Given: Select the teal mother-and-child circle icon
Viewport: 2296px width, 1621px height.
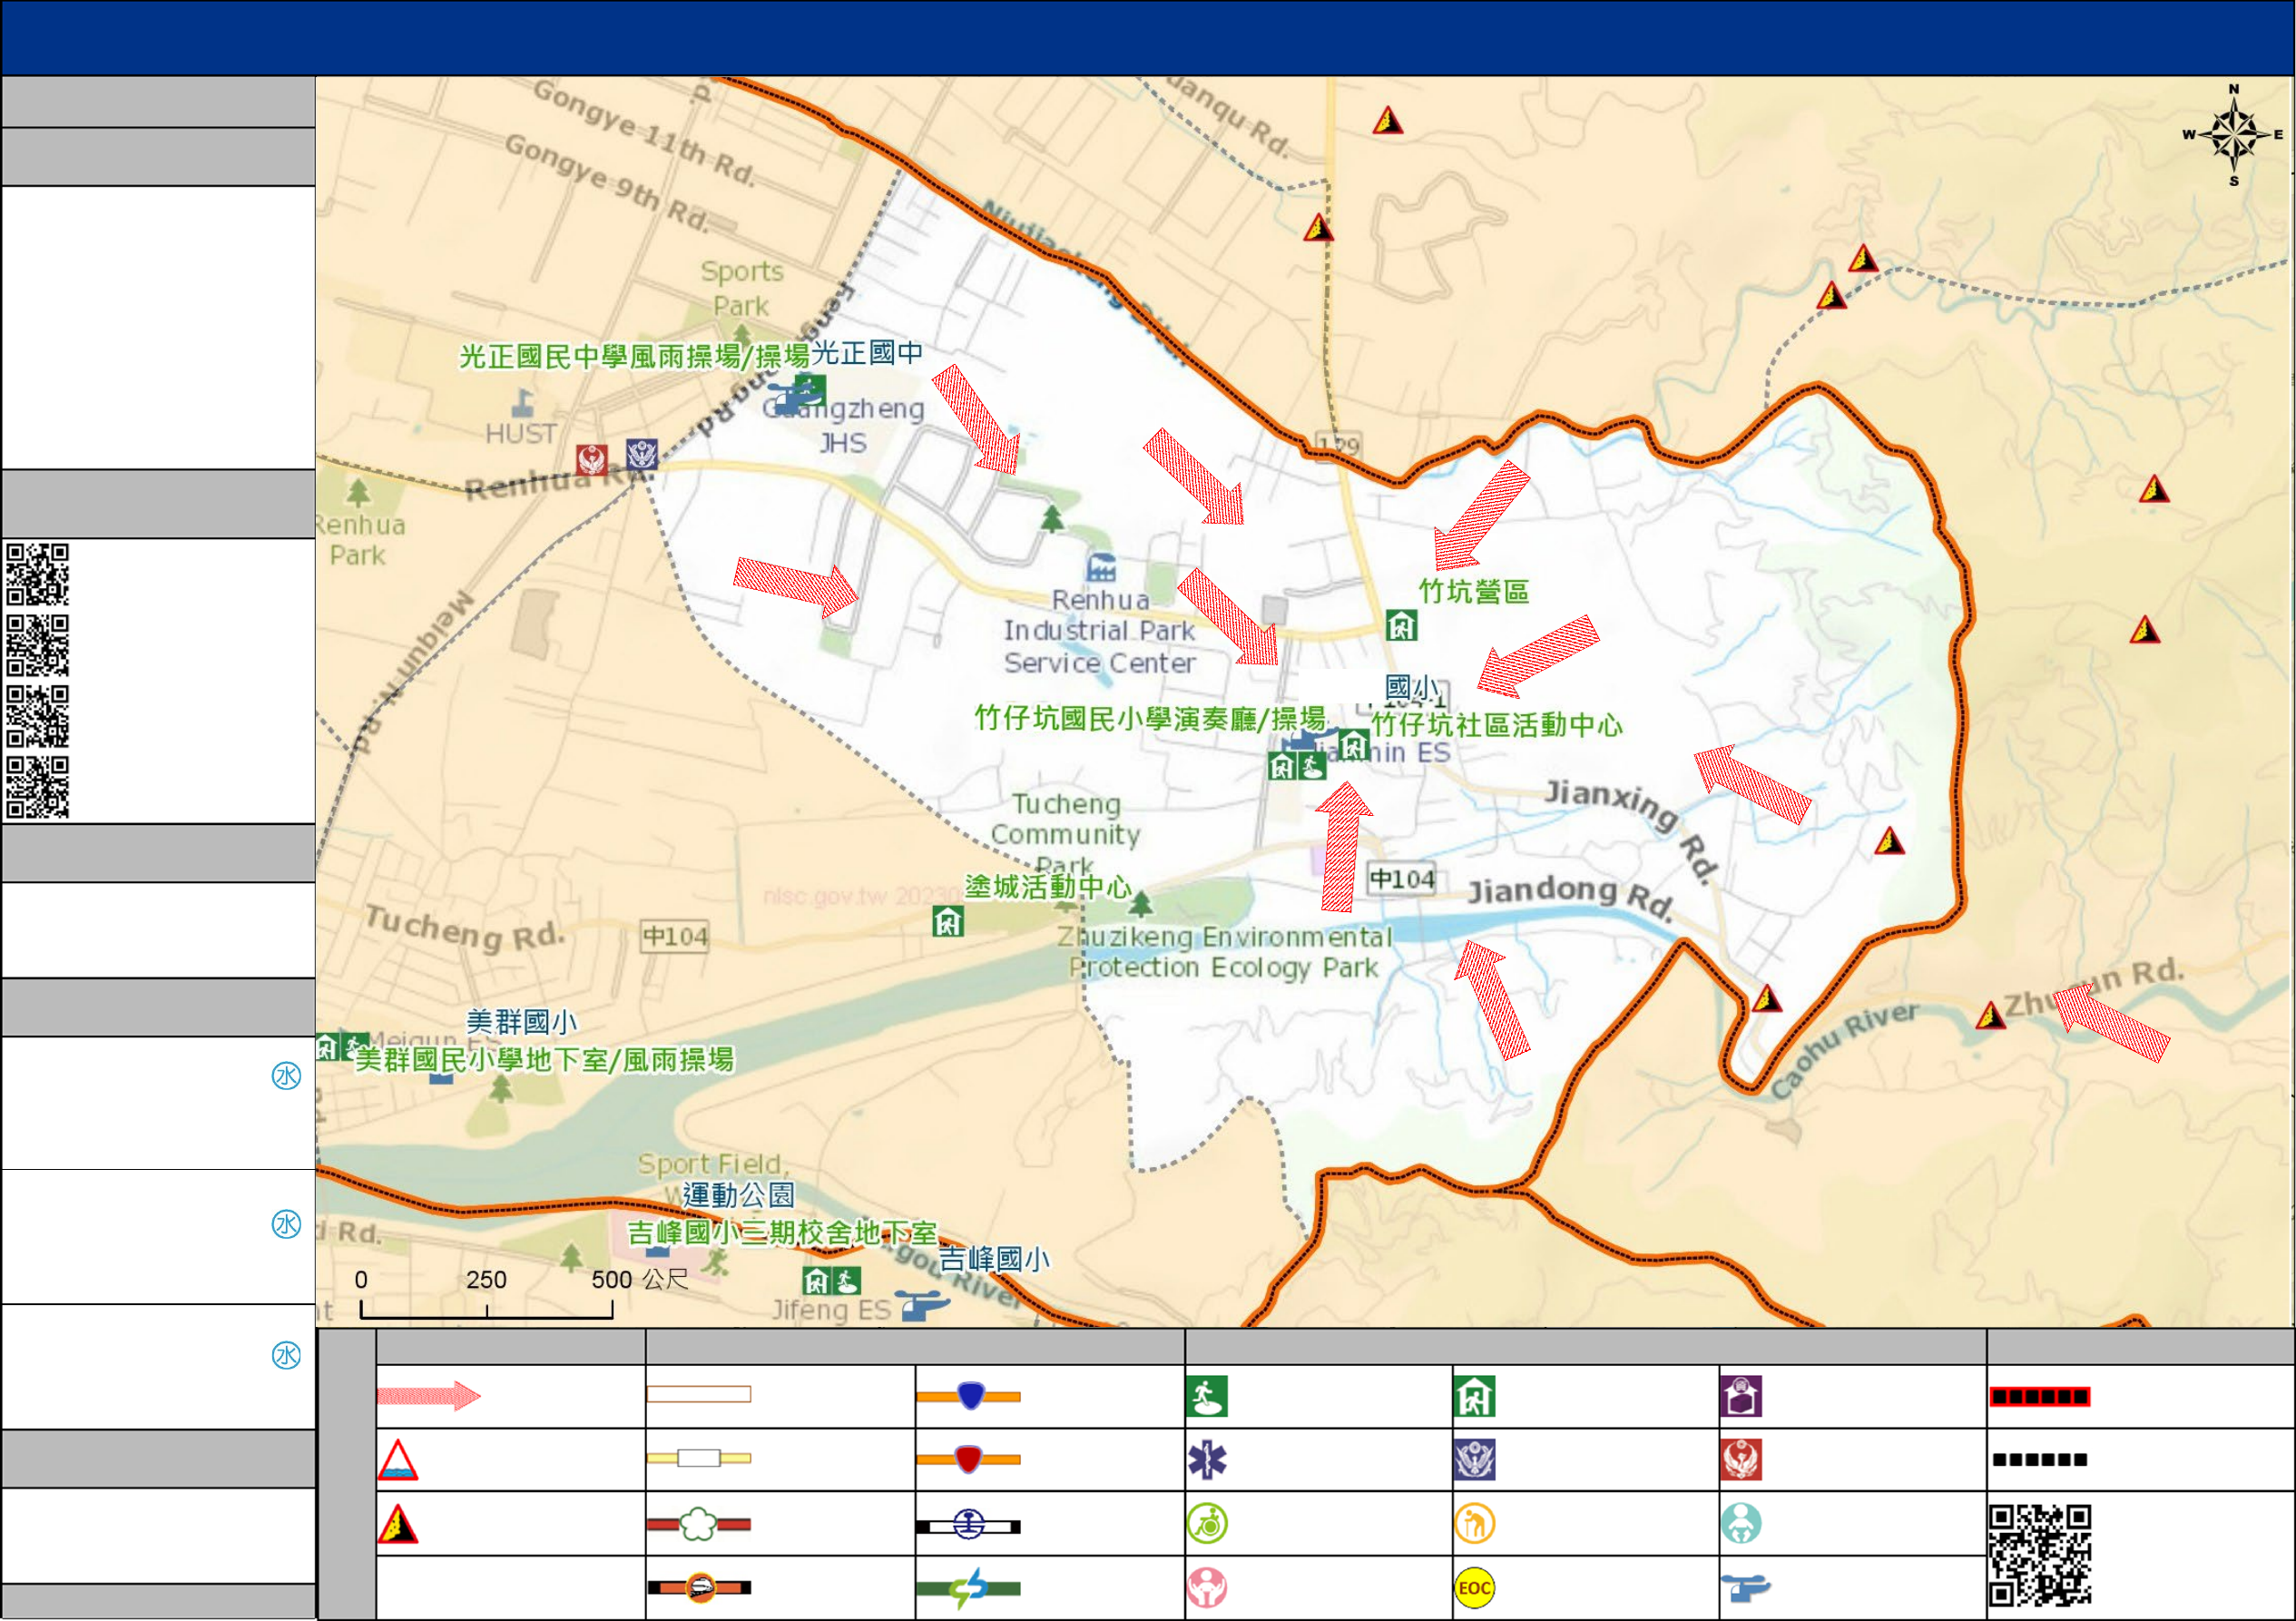Looking at the screenshot, I should point(1741,1524).
